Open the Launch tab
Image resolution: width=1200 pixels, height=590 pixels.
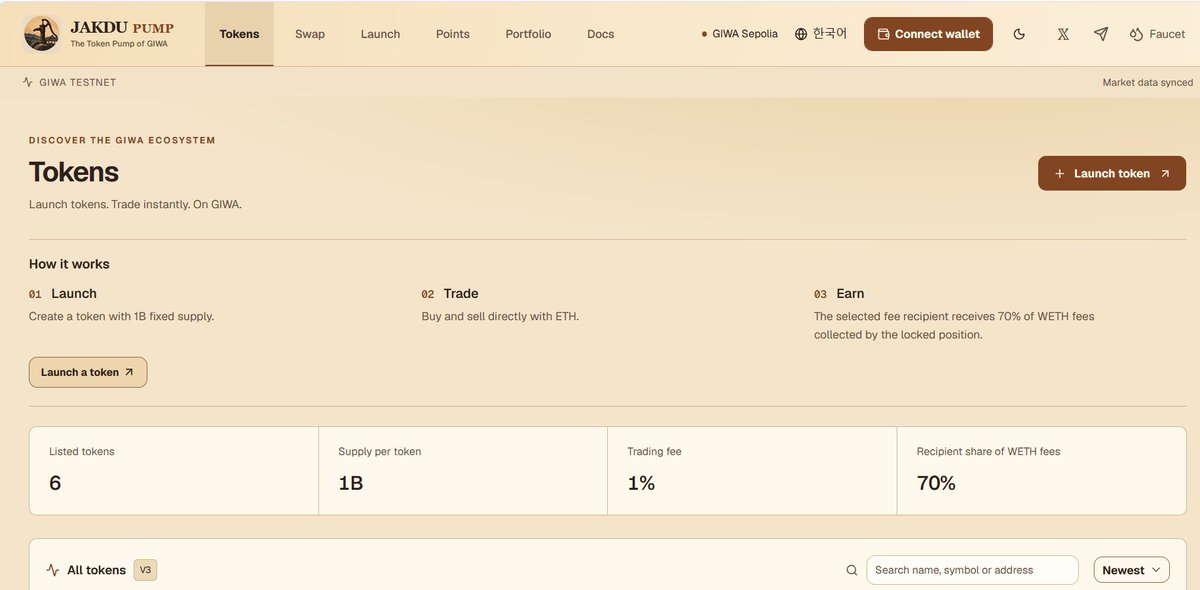[x=380, y=34]
